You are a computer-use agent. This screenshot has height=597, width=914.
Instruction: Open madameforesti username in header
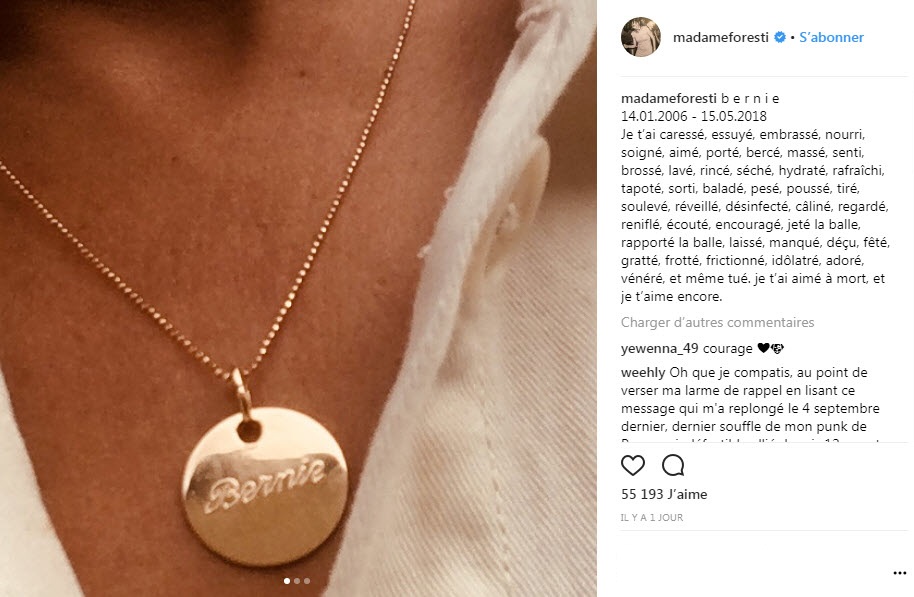click(720, 37)
